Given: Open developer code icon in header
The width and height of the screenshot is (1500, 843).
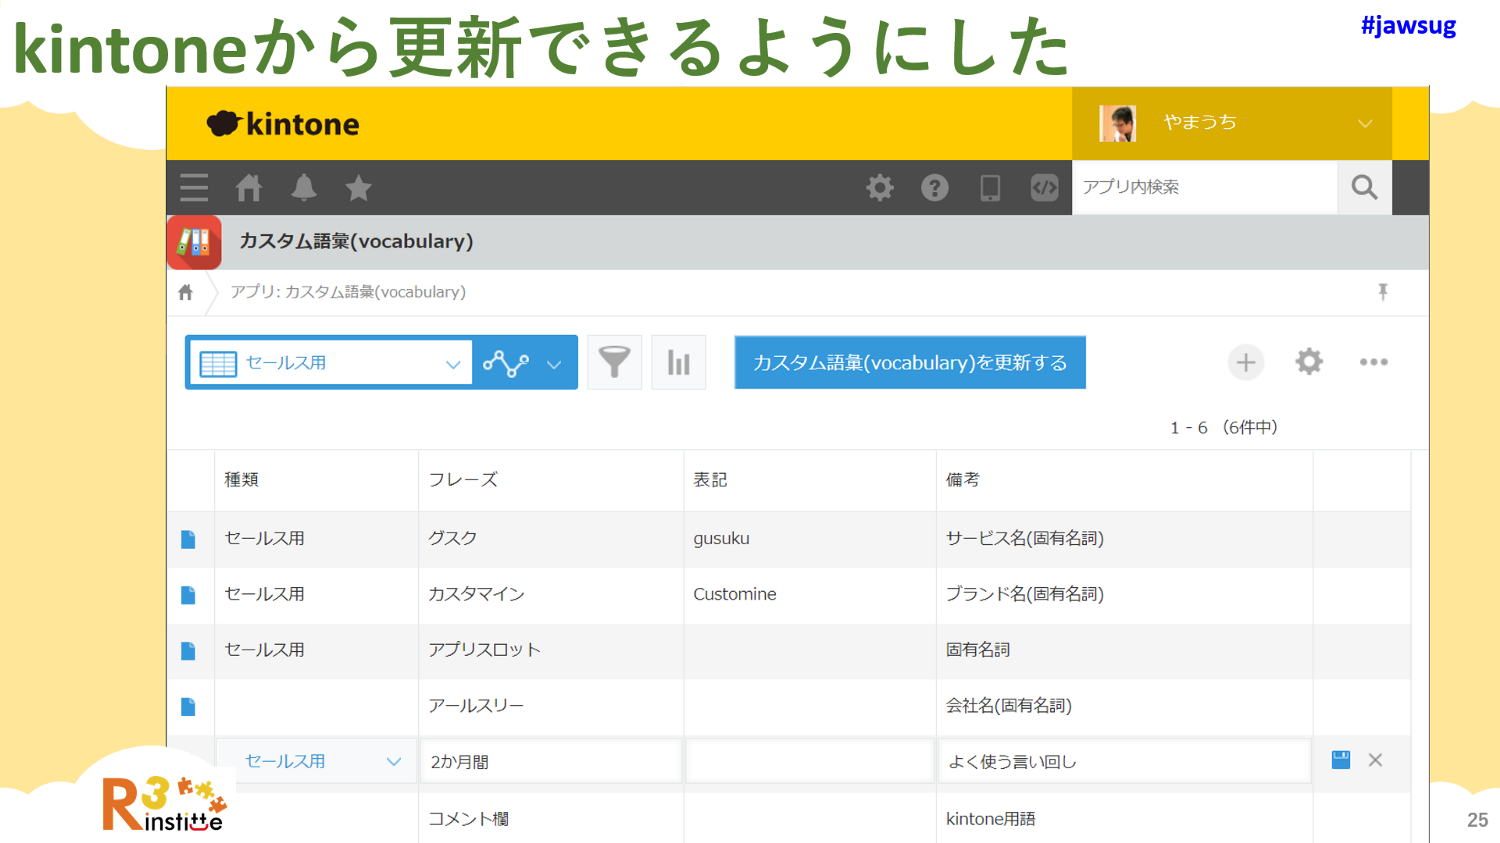Looking at the screenshot, I should (x=1044, y=188).
